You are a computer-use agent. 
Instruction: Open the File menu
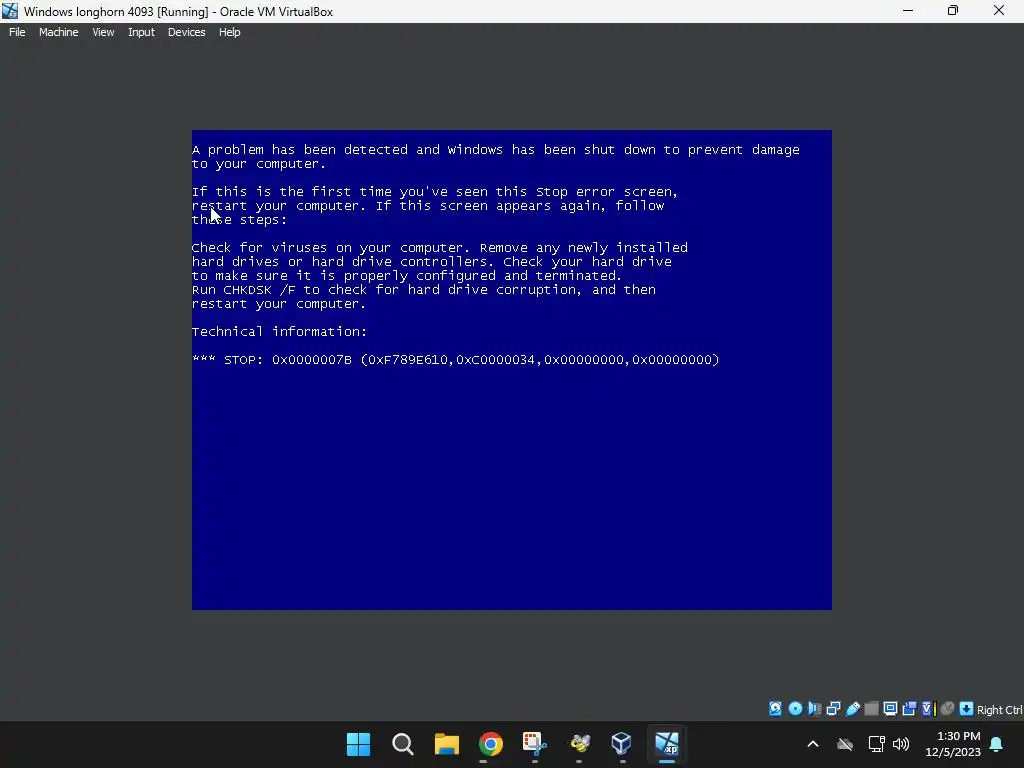coord(17,32)
